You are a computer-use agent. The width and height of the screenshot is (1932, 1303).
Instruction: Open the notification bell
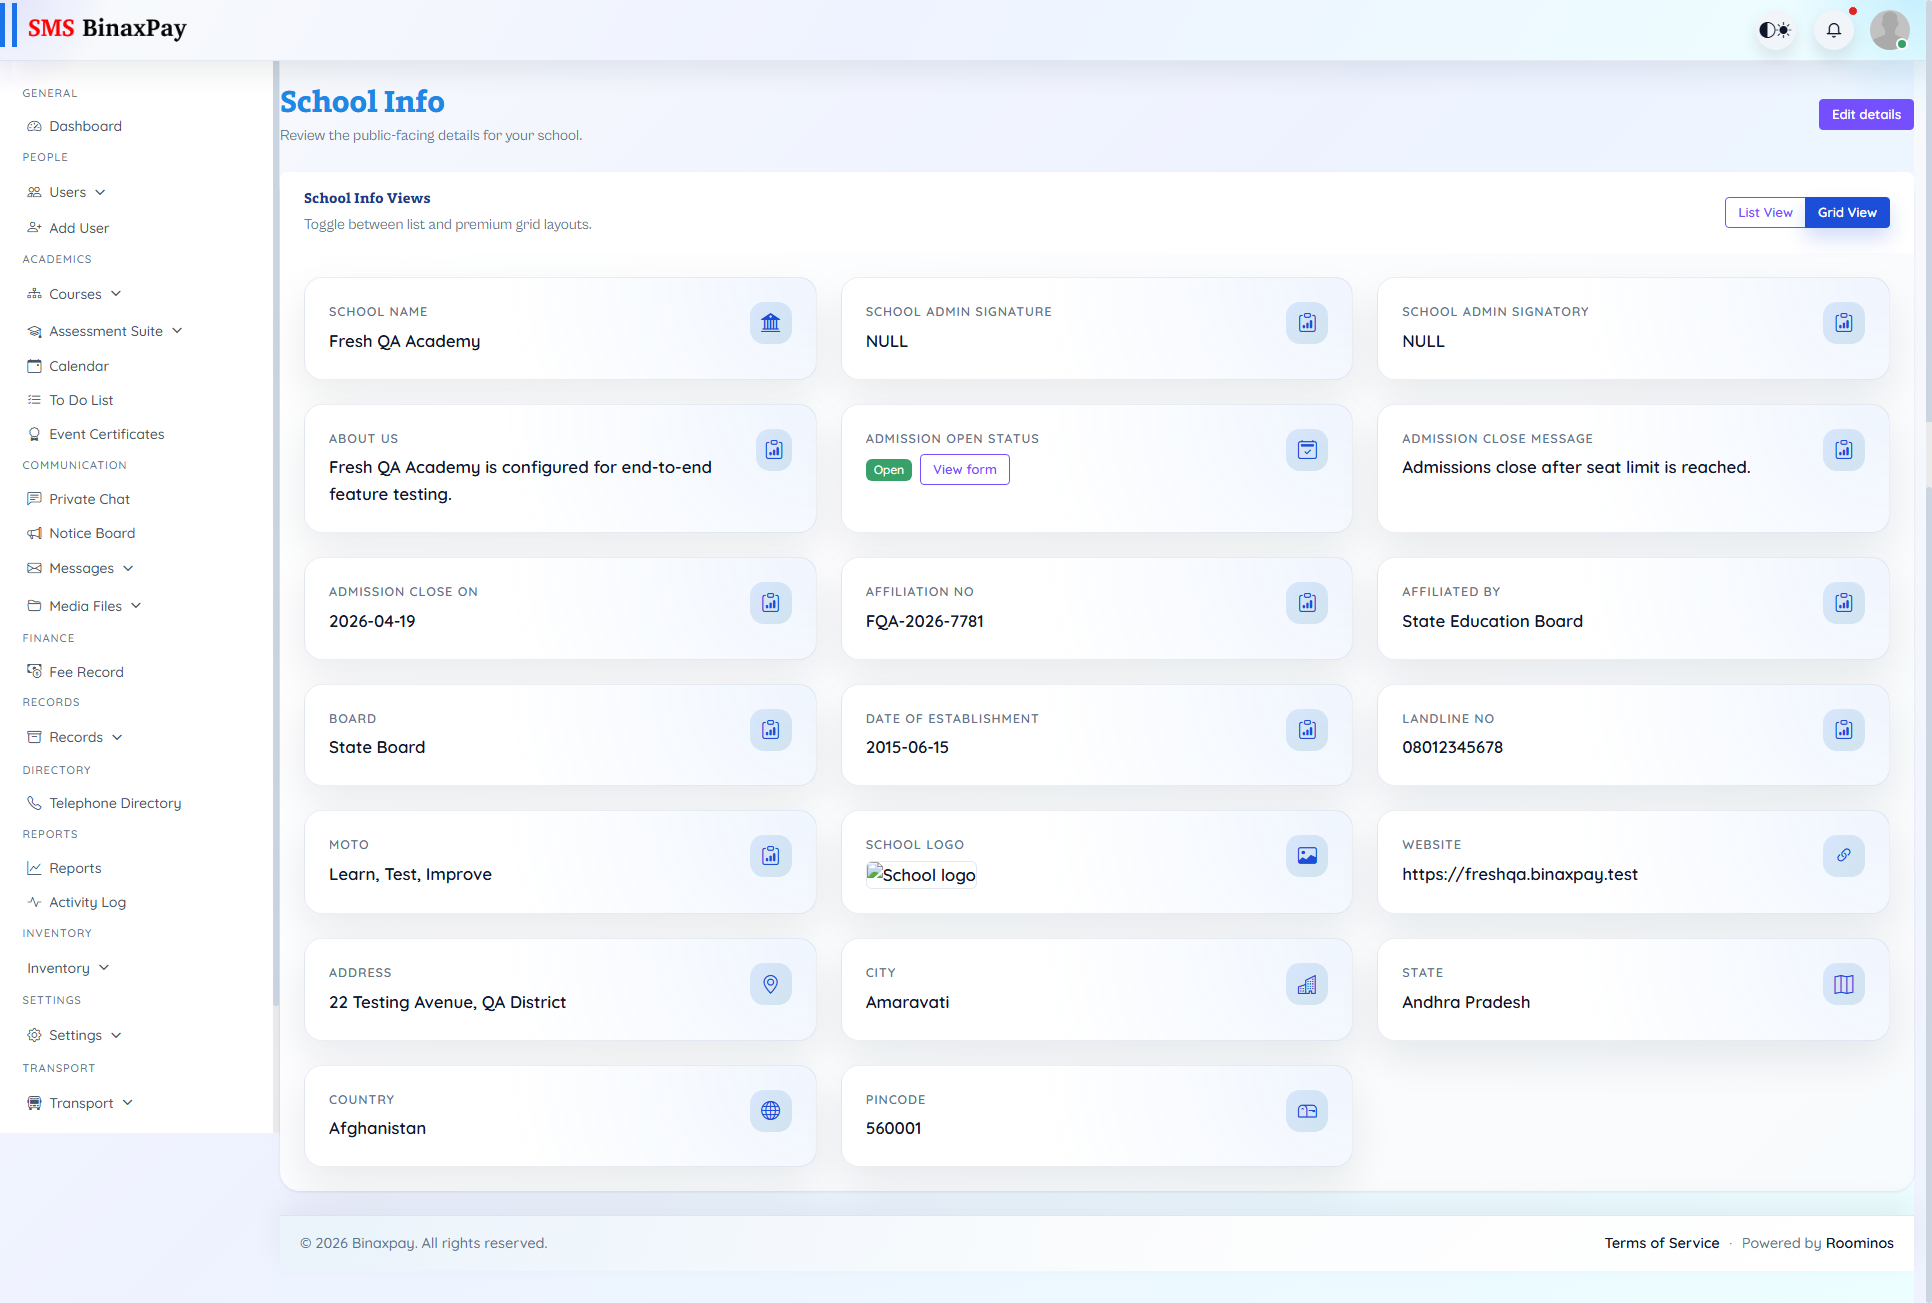[x=1833, y=29]
